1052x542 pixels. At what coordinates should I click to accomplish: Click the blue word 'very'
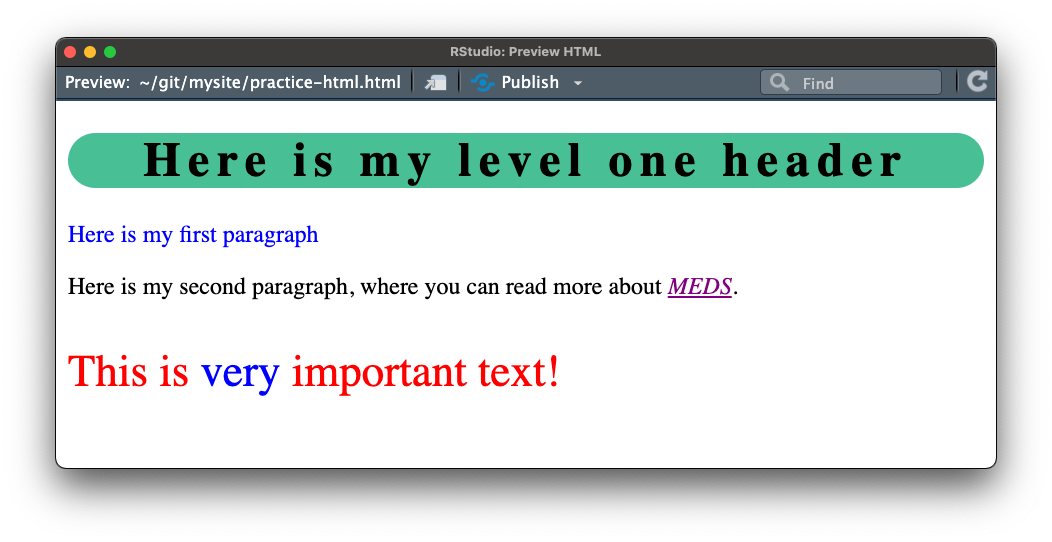pyautogui.click(x=239, y=372)
